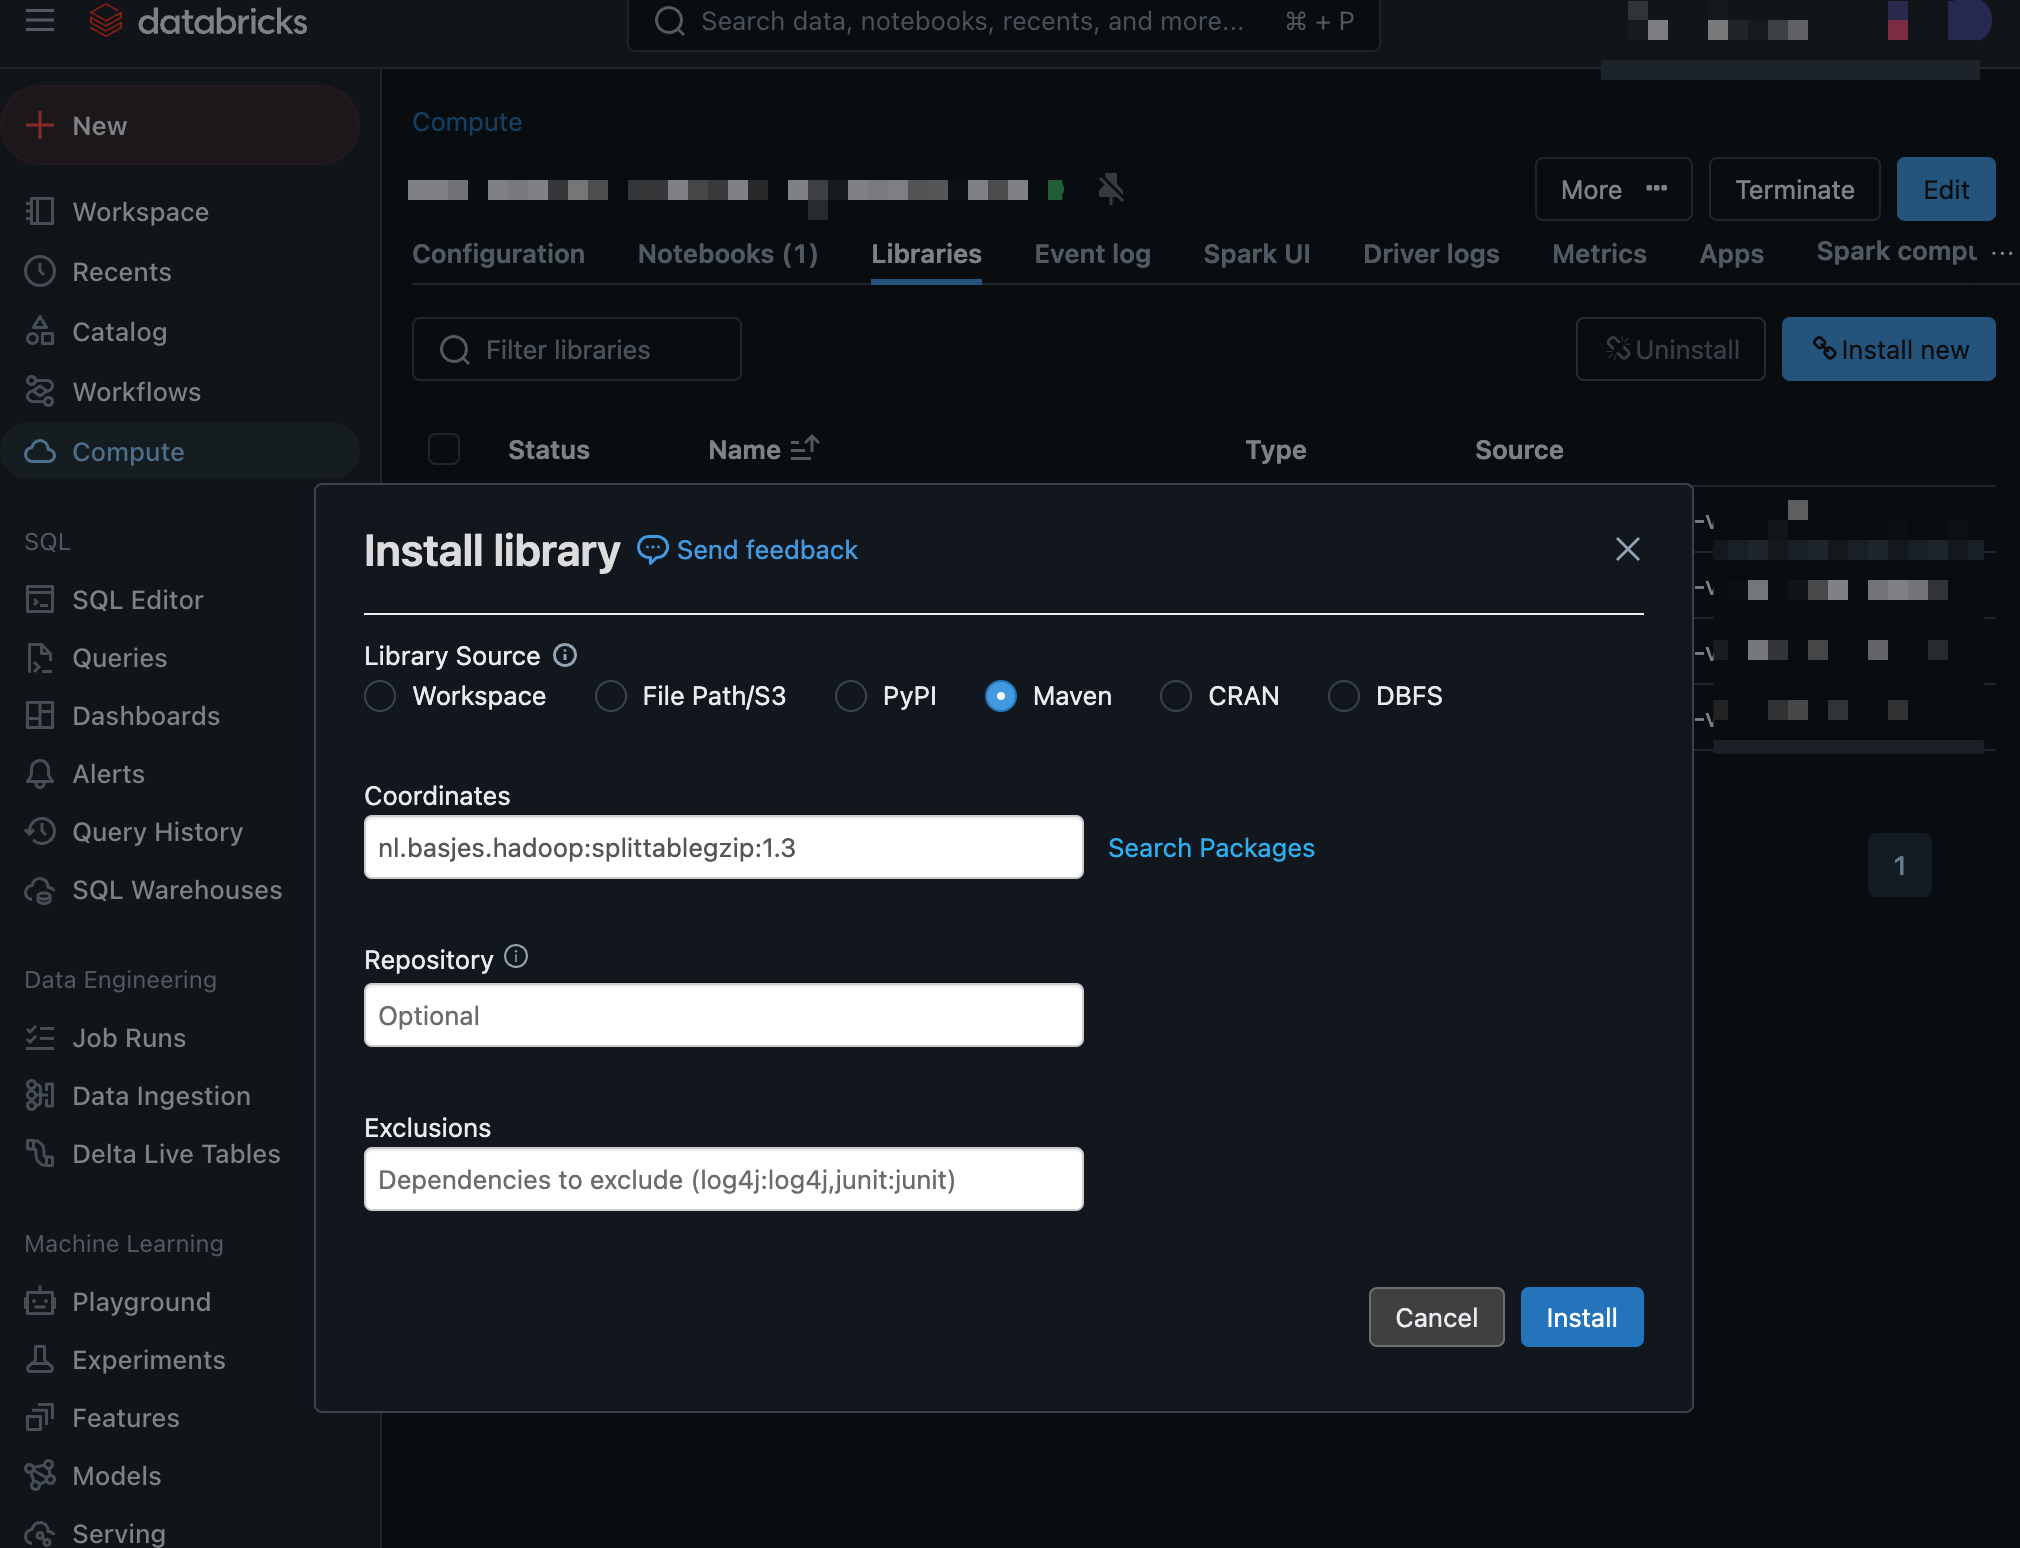This screenshot has height=1548, width=2020.
Task: Click Cancel in the dialog
Action: click(x=1436, y=1317)
